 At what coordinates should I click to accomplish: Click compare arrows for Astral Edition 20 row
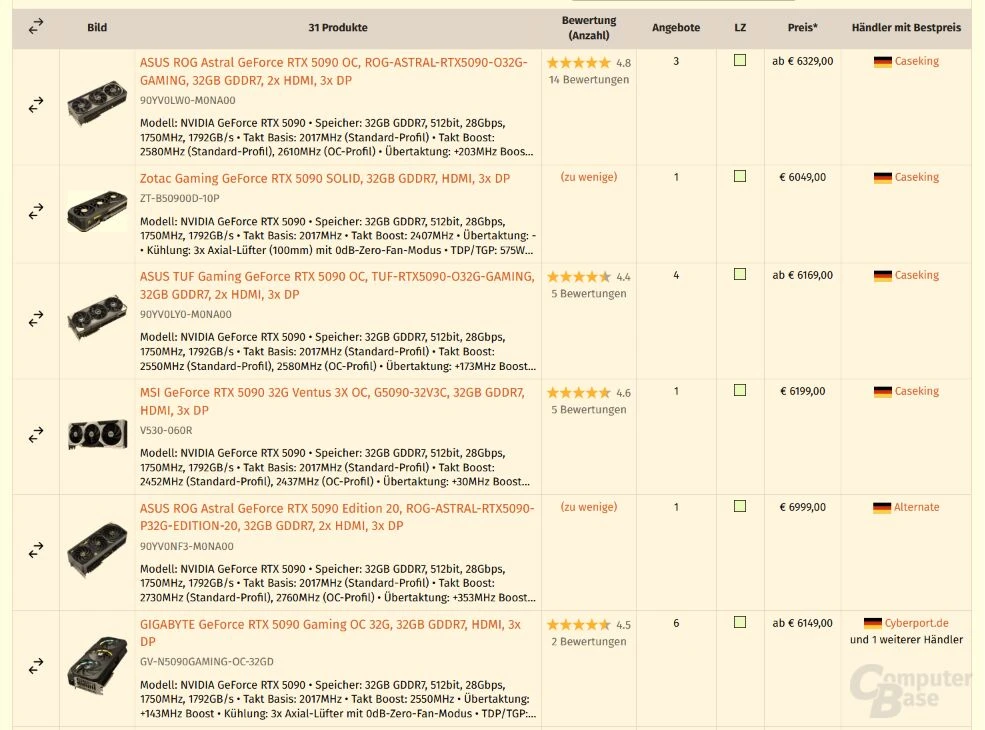click(36, 550)
